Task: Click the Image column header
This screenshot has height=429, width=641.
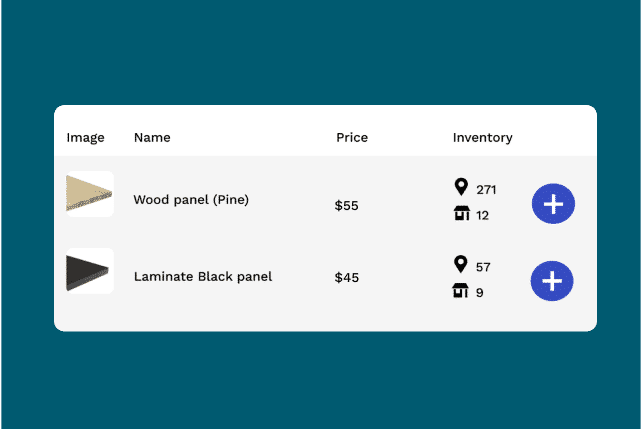Action: click(x=85, y=138)
